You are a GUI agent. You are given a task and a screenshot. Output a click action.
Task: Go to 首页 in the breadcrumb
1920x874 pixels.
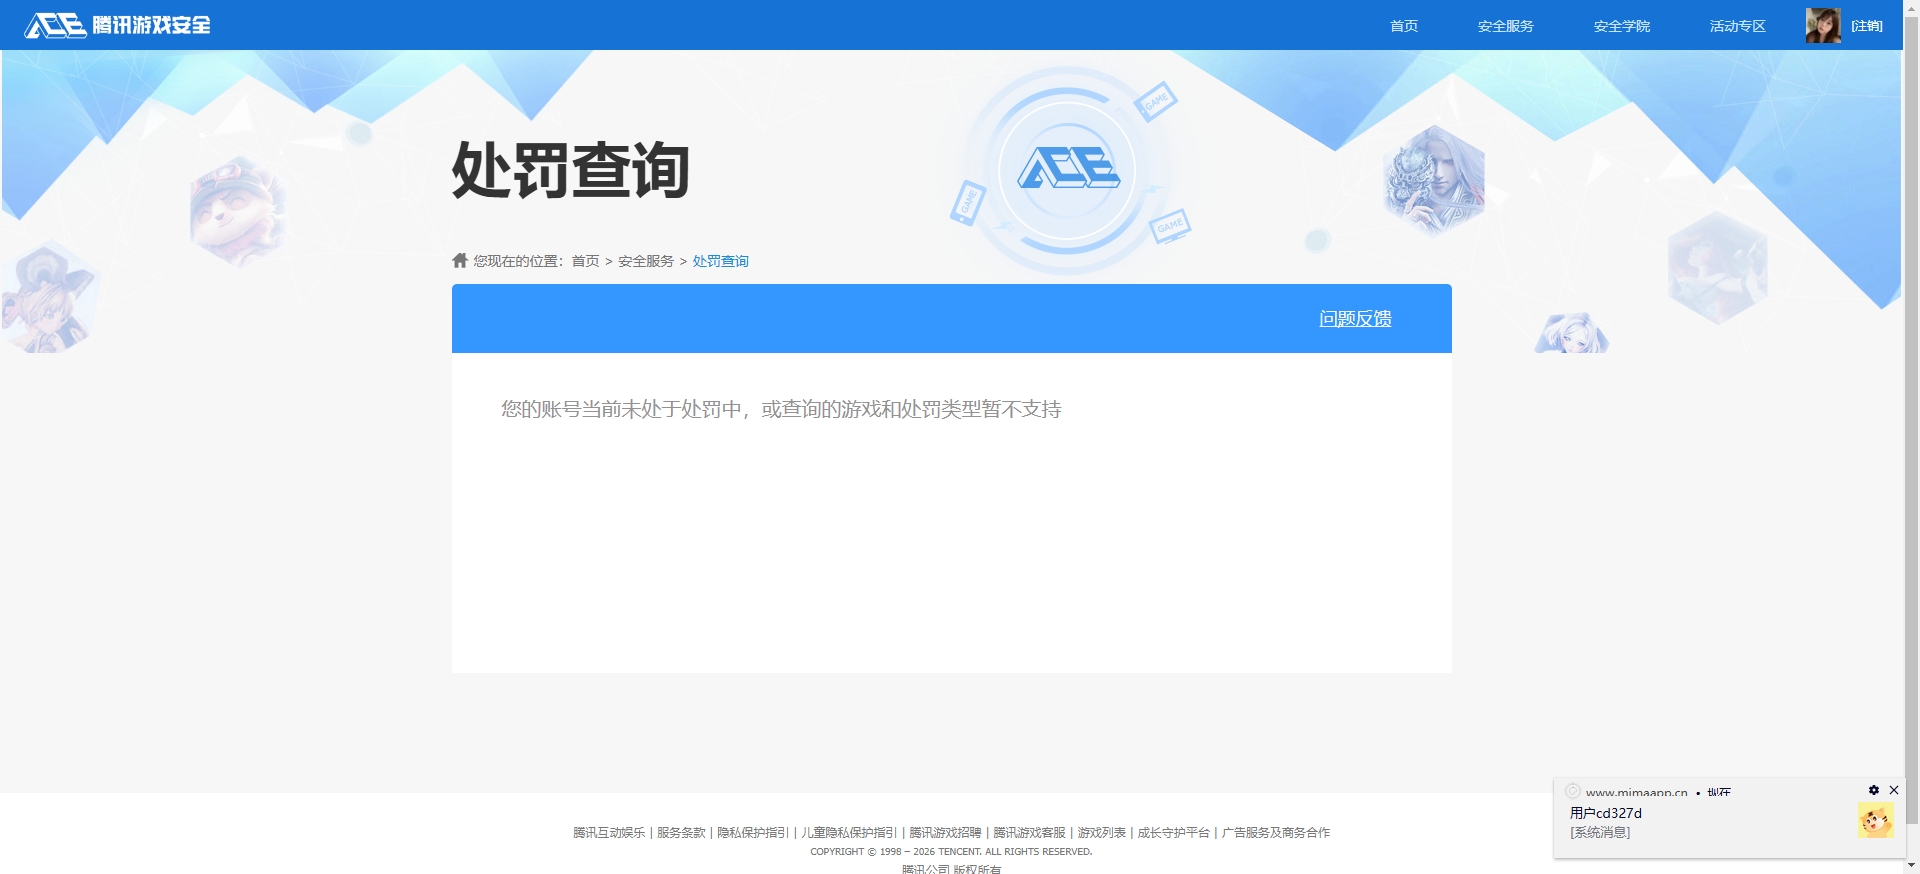[585, 261]
